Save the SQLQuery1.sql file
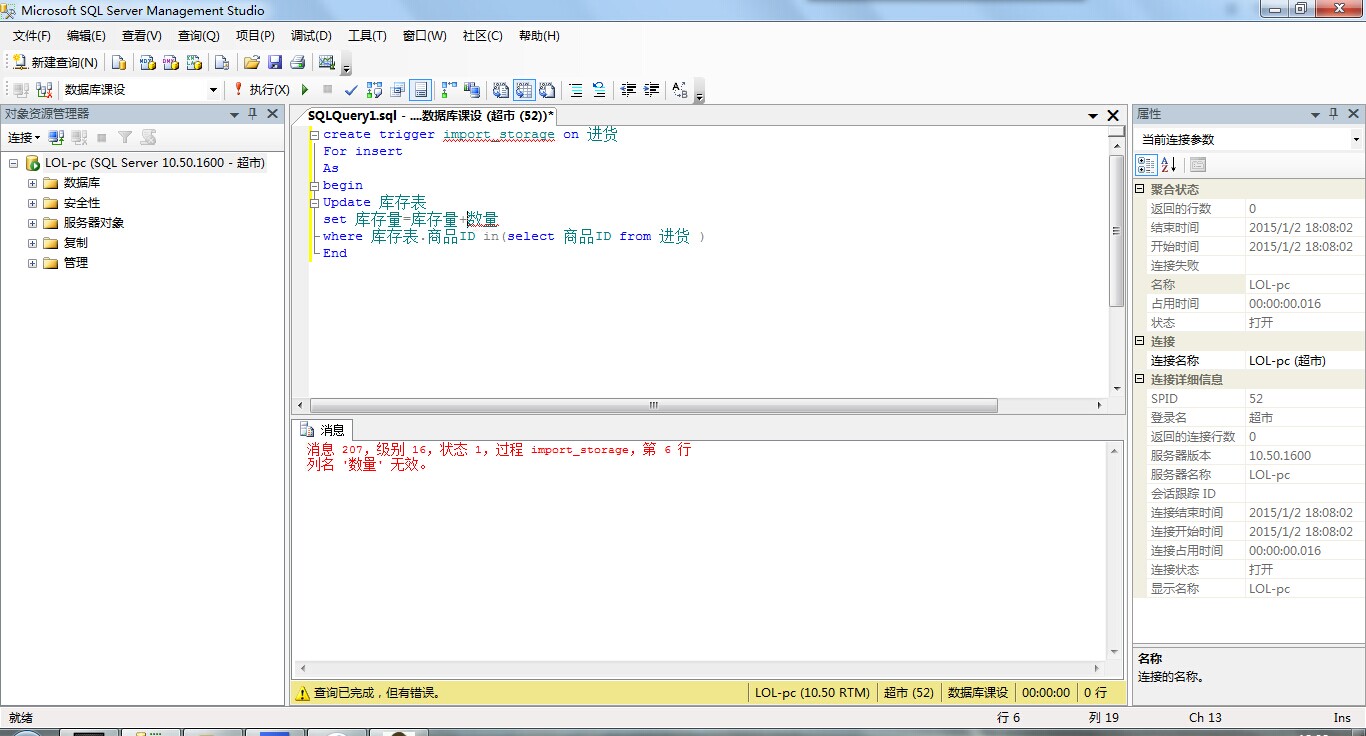Viewport: 1366px width, 736px height. (275, 62)
